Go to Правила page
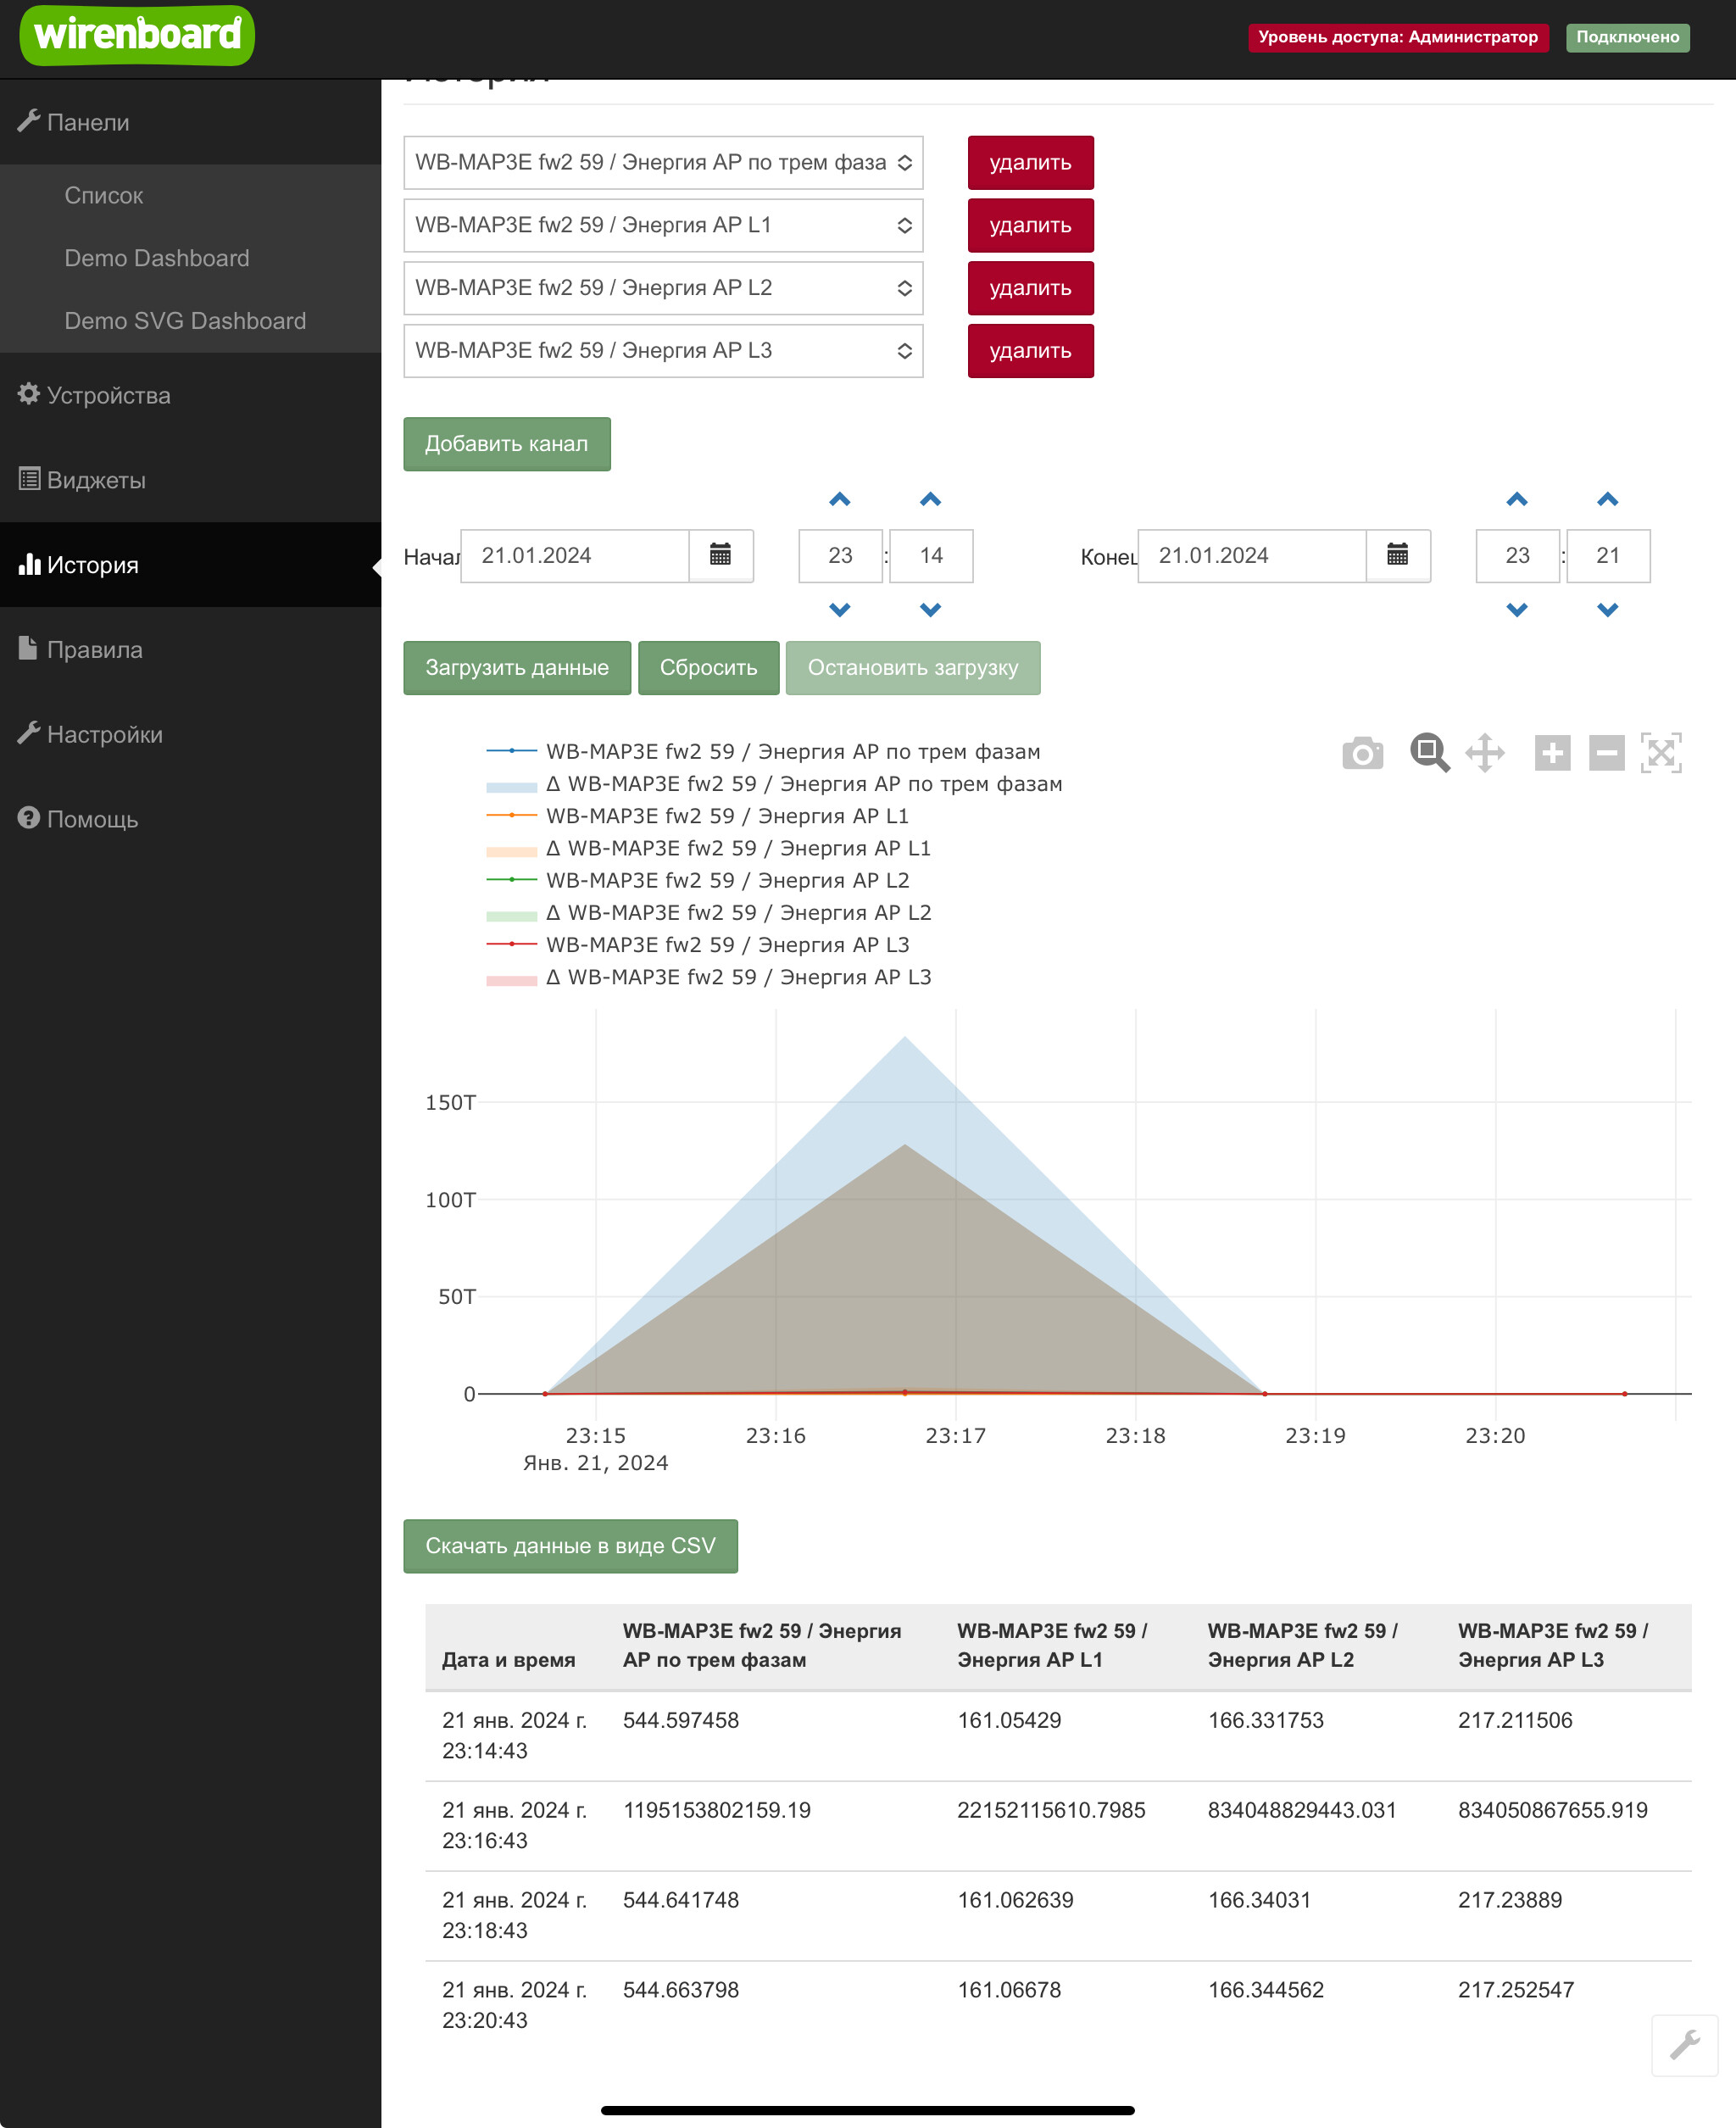 point(190,650)
